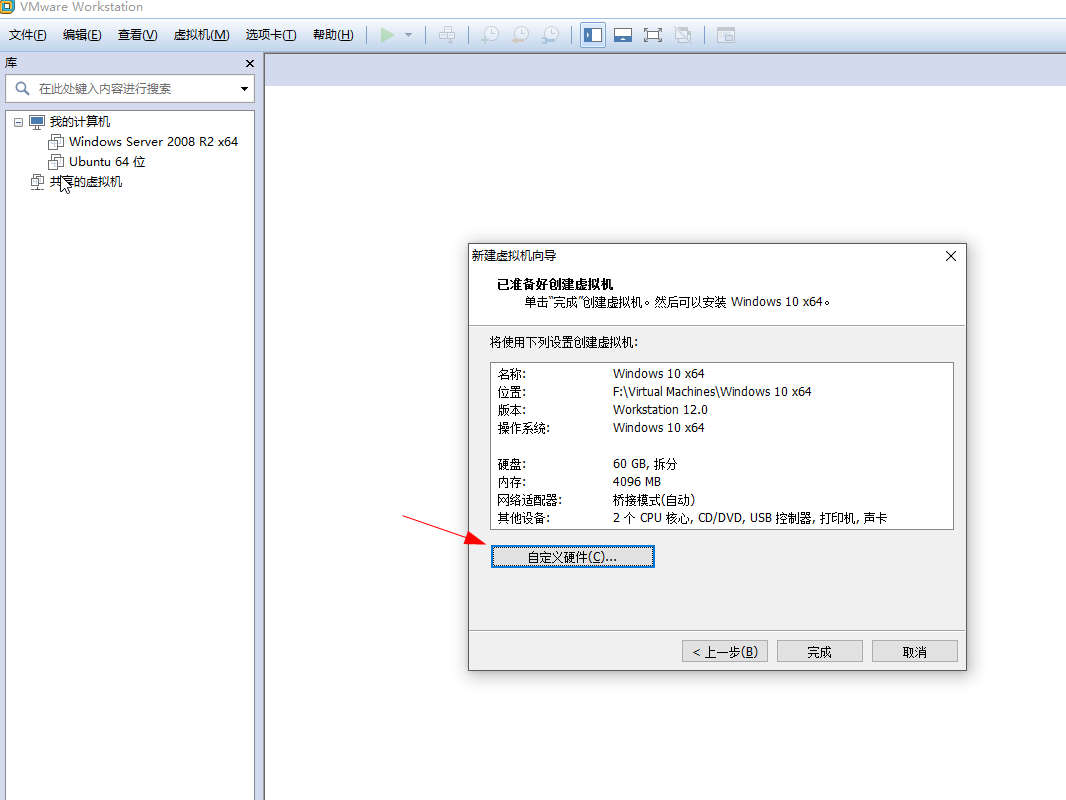Click the thumbnail bar view icon
1066x800 pixels.
point(623,35)
